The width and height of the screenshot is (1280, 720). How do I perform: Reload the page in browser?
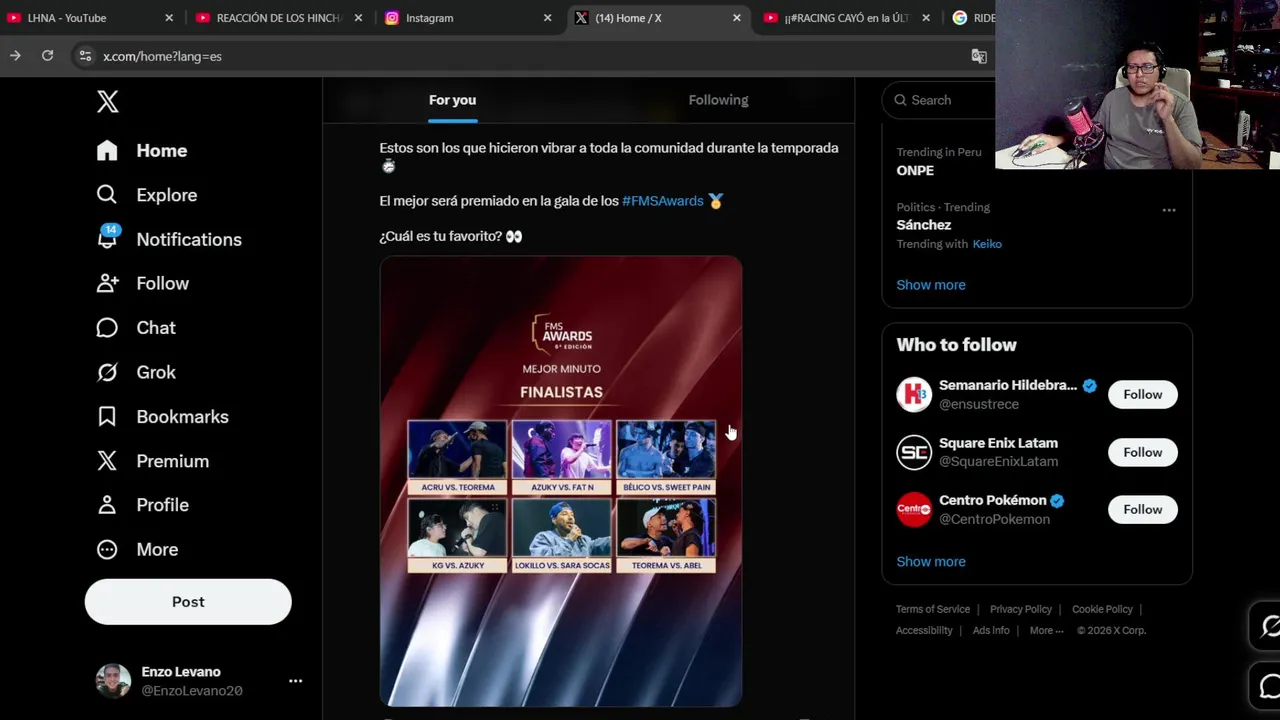click(x=47, y=56)
